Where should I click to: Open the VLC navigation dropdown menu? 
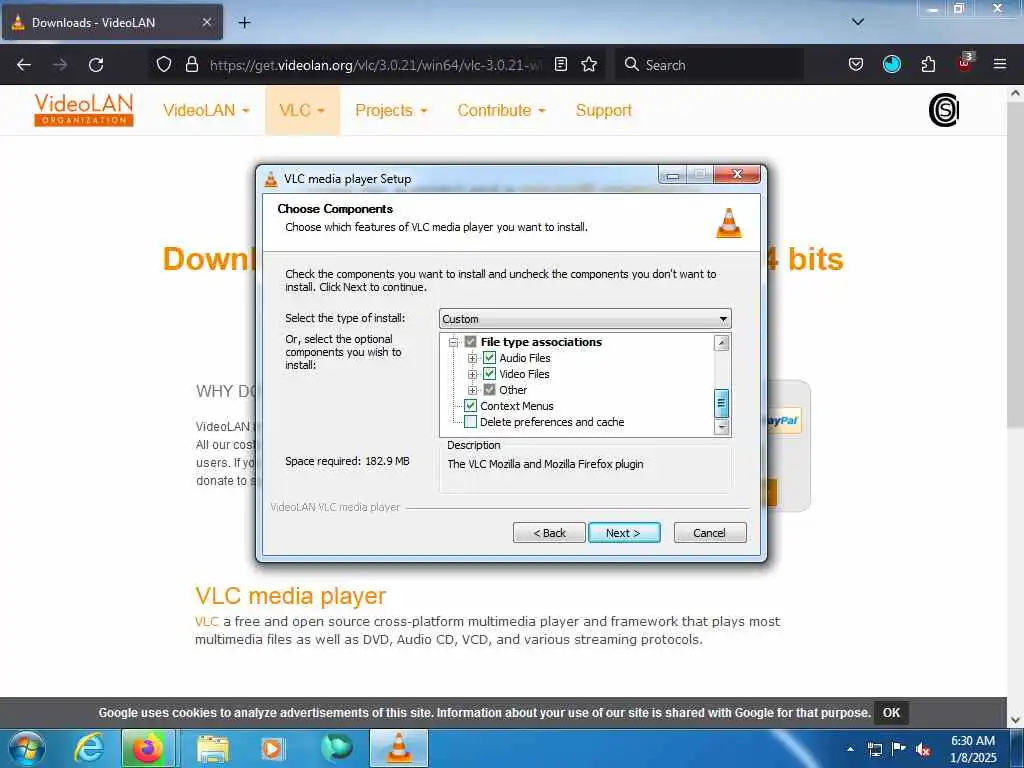[302, 110]
